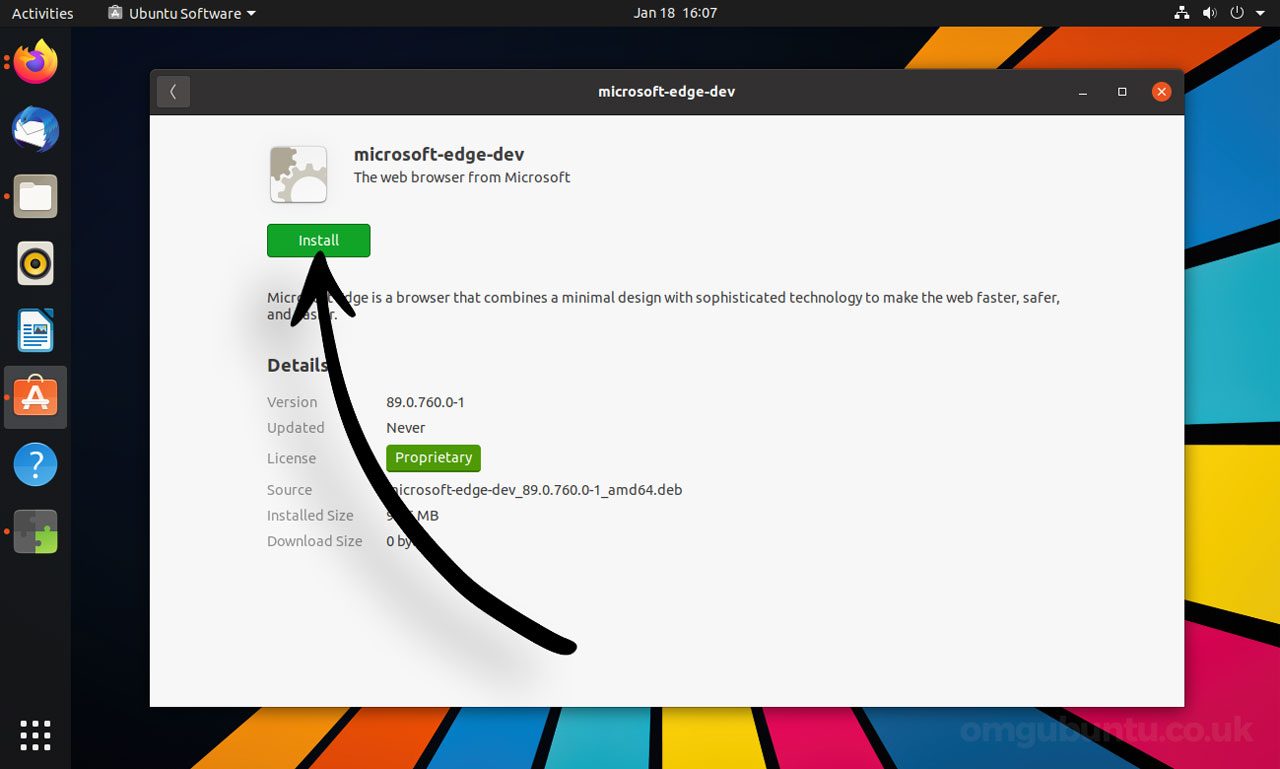Click the network status icon
This screenshot has height=769, width=1280.
[x=1182, y=13]
